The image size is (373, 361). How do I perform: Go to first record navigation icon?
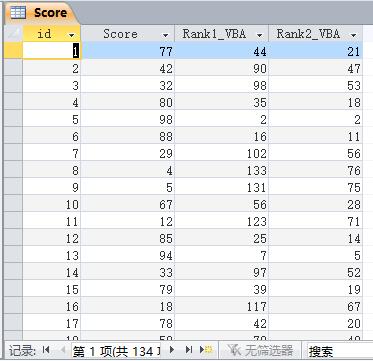pyautogui.click(x=46, y=349)
